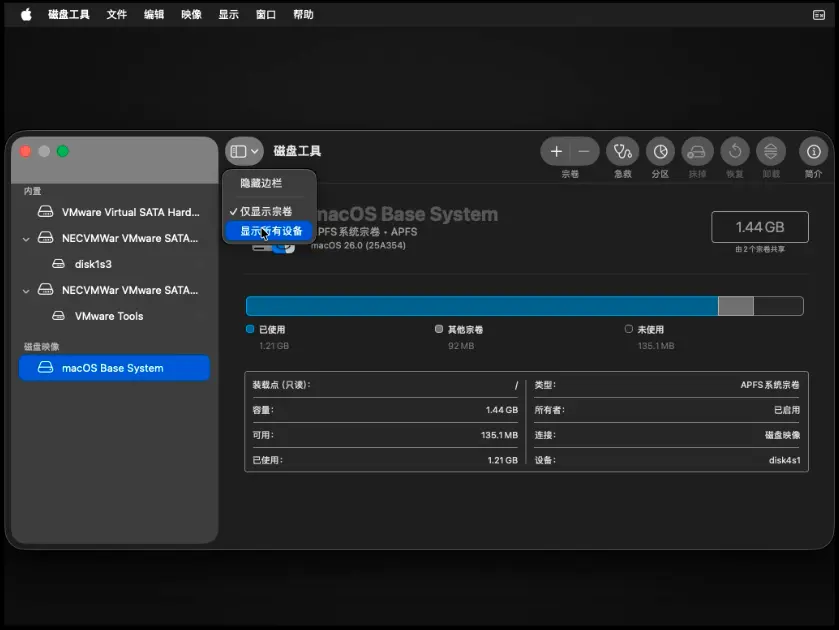Image resolution: width=839 pixels, height=630 pixels.
Task: Open the 显示 menu
Action: (228, 14)
